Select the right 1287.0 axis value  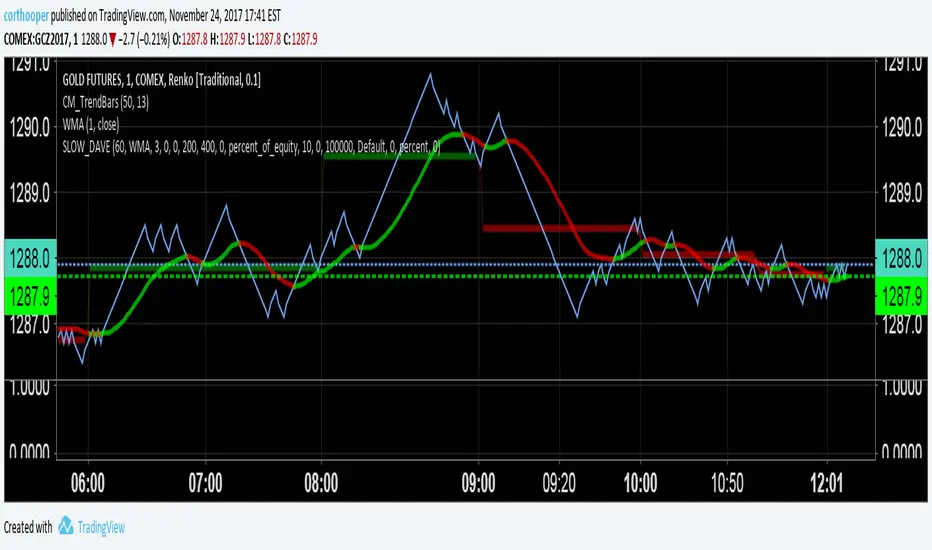902,324
